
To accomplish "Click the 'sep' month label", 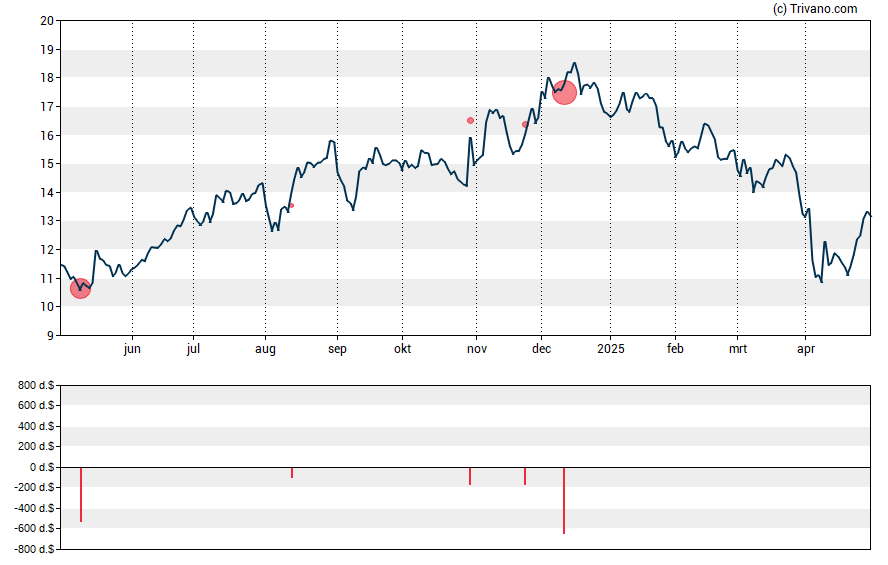I will coord(337,349).
